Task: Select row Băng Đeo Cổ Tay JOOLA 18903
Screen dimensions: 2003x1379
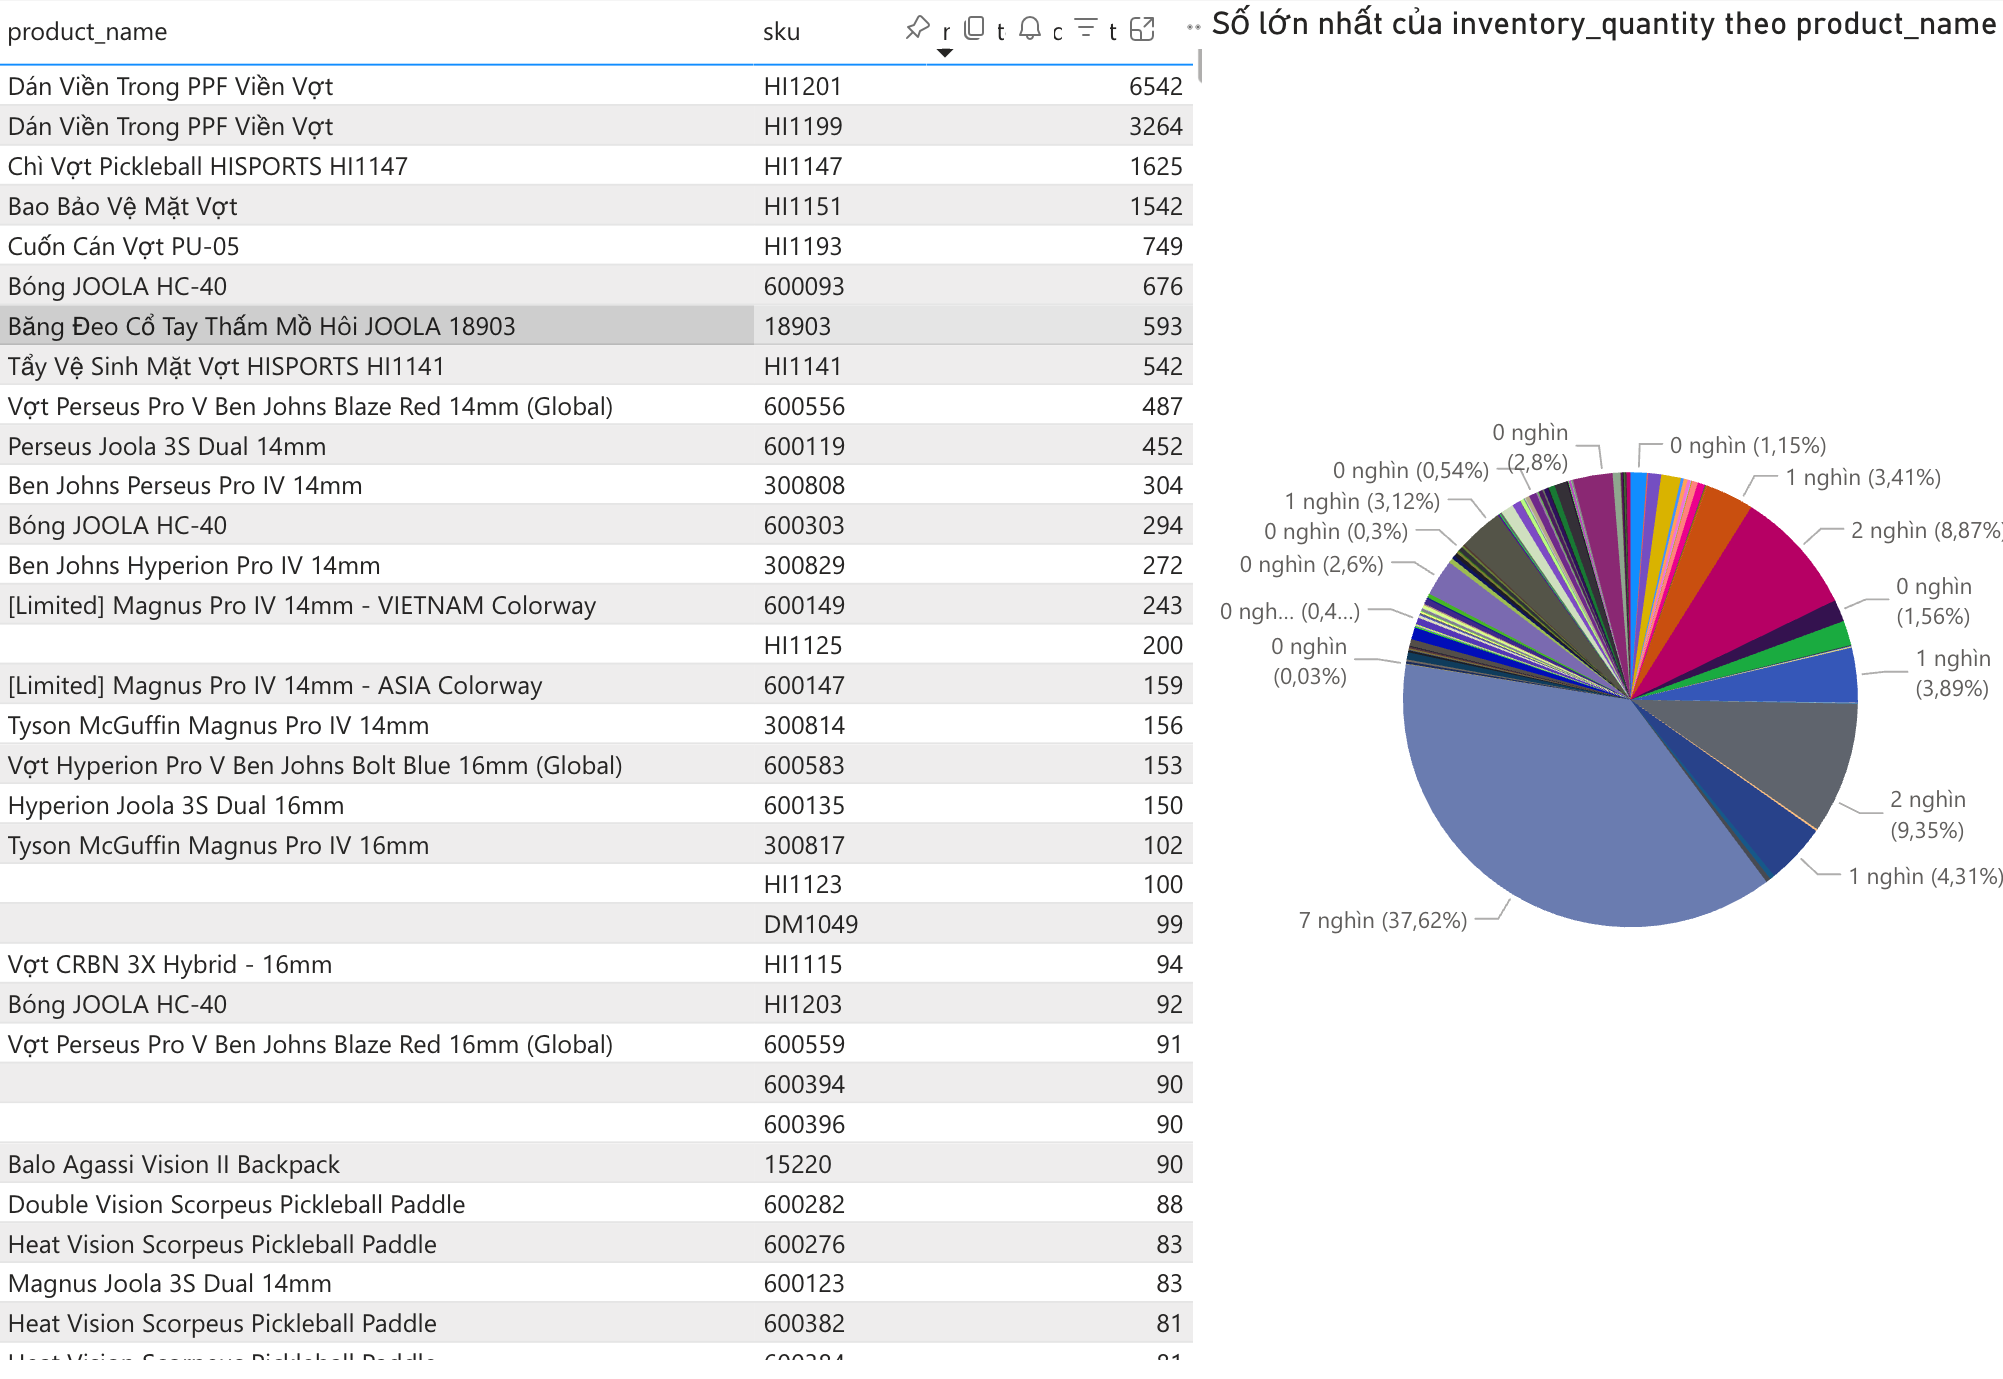Action: [596, 326]
